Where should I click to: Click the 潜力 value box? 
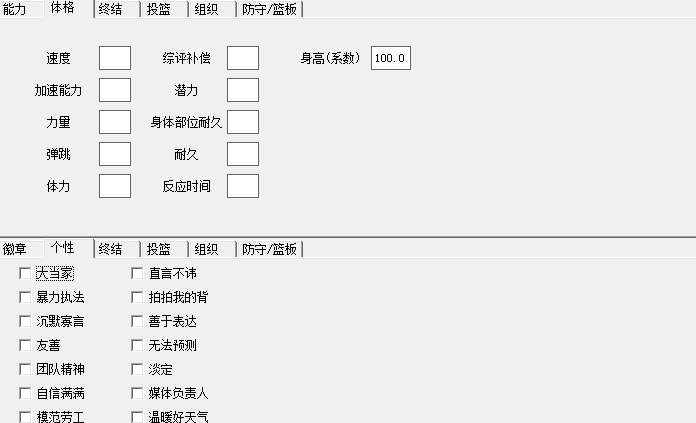pos(243,90)
